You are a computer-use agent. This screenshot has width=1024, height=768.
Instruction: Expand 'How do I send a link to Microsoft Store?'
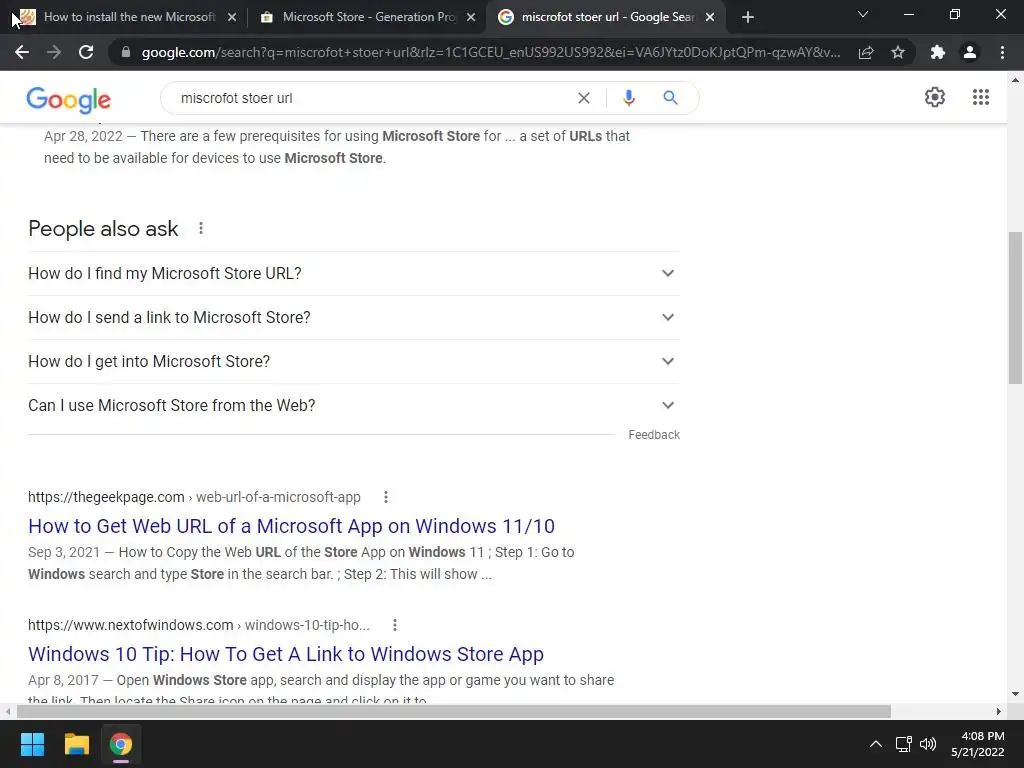click(x=353, y=317)
